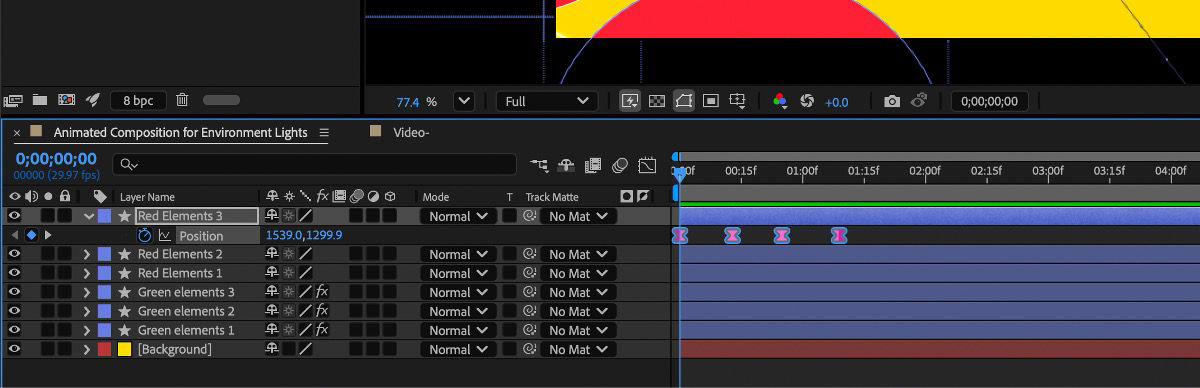Toggle mask and shape path visibility
Screen dimensions: 1200x388
pyautogui.click(x=684, y=101)
